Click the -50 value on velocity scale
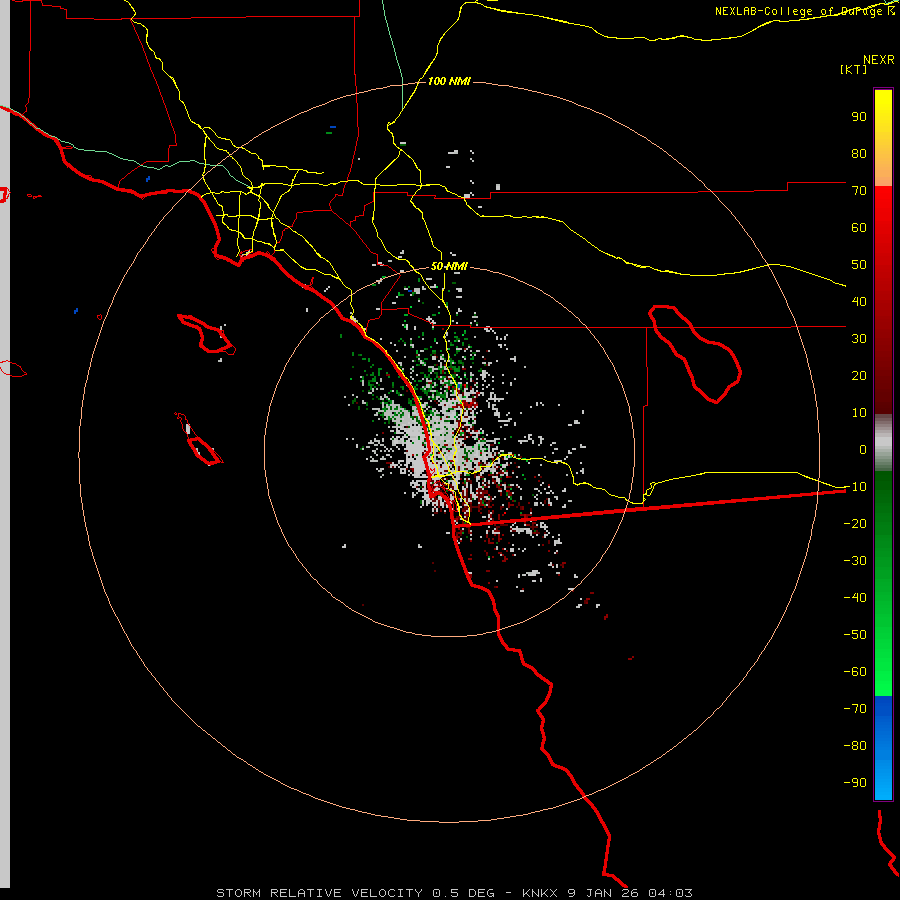The image size is (900, 900). (855, 634)
